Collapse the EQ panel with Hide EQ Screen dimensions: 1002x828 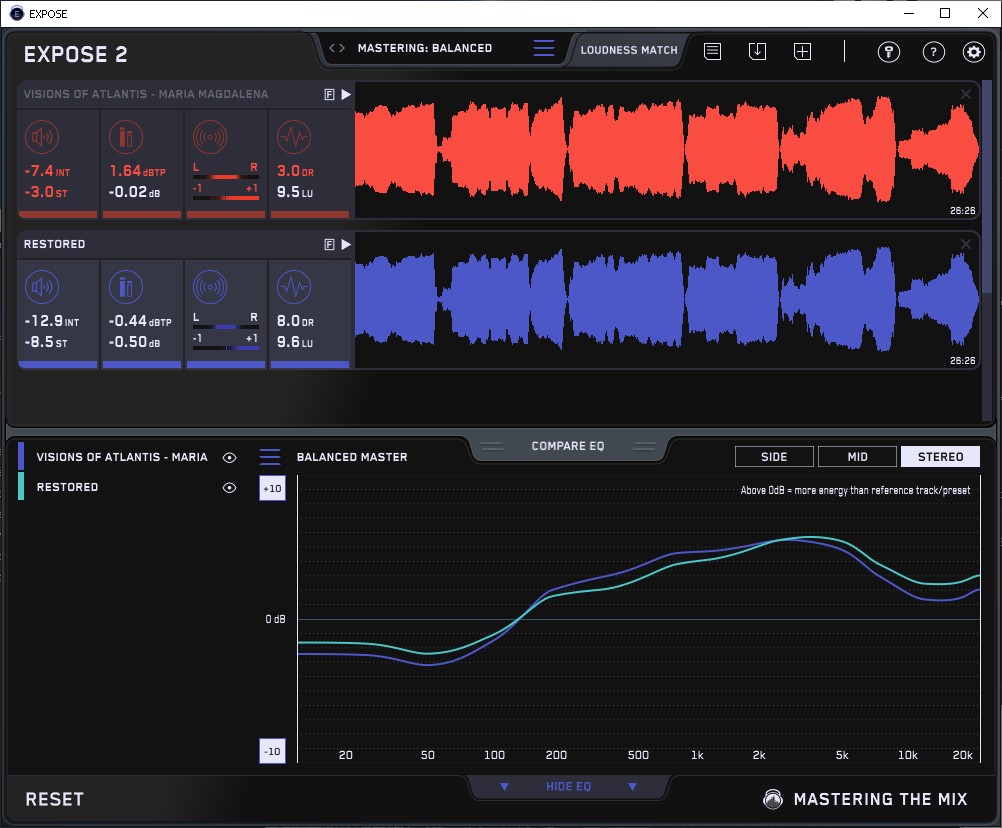(568, 786)
